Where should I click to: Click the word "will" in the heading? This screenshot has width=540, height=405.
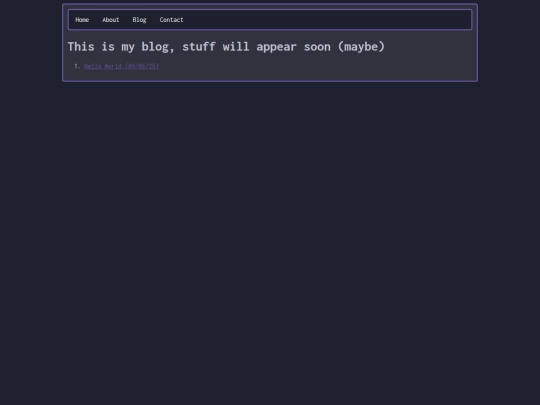click(x=236, y=46)
